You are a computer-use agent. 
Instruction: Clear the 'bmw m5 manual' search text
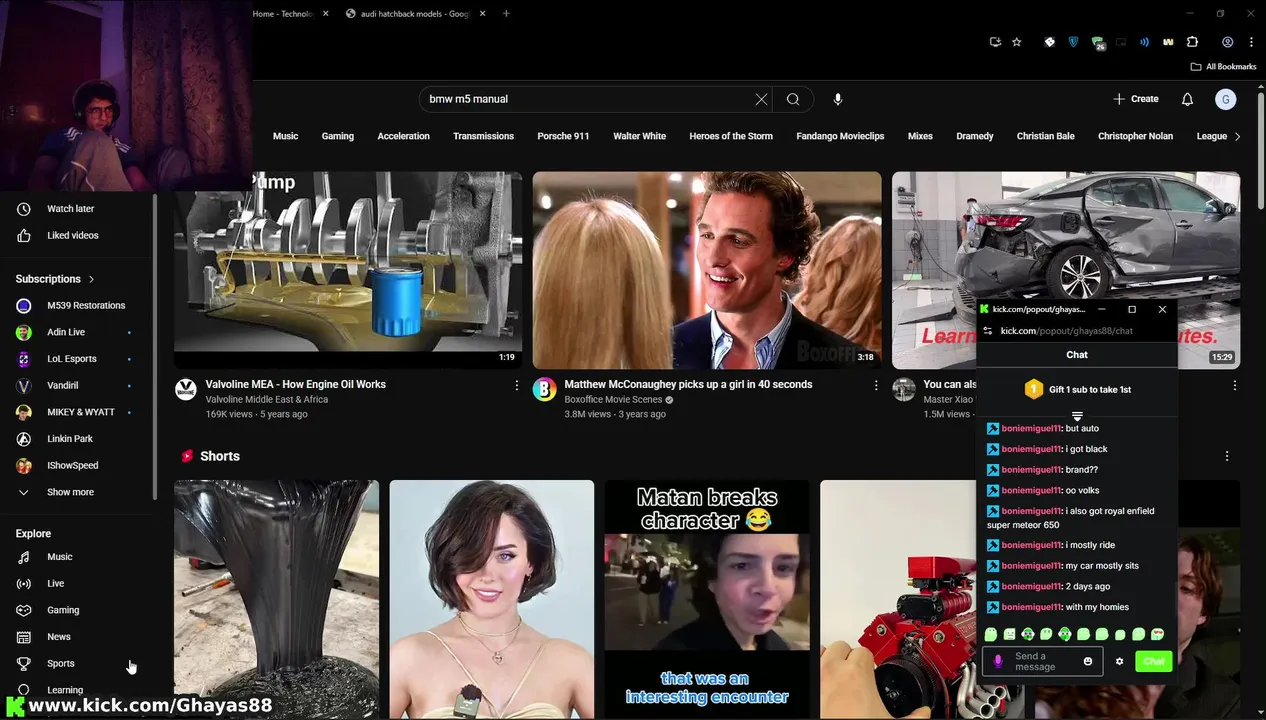(x=761, y=99)
